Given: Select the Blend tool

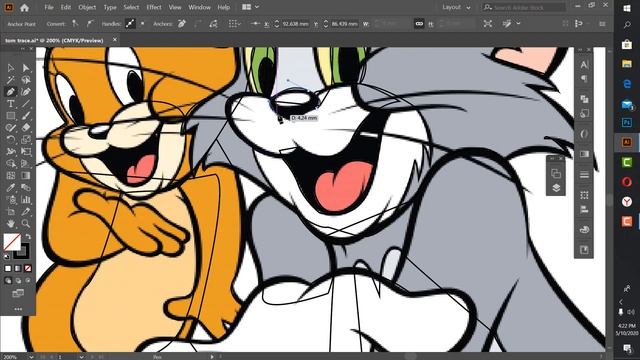Looking at the screenshot, I should [26, 187].
